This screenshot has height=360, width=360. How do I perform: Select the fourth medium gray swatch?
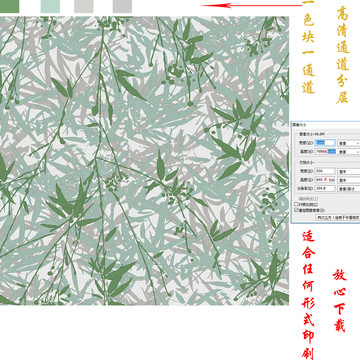point(122,6)
